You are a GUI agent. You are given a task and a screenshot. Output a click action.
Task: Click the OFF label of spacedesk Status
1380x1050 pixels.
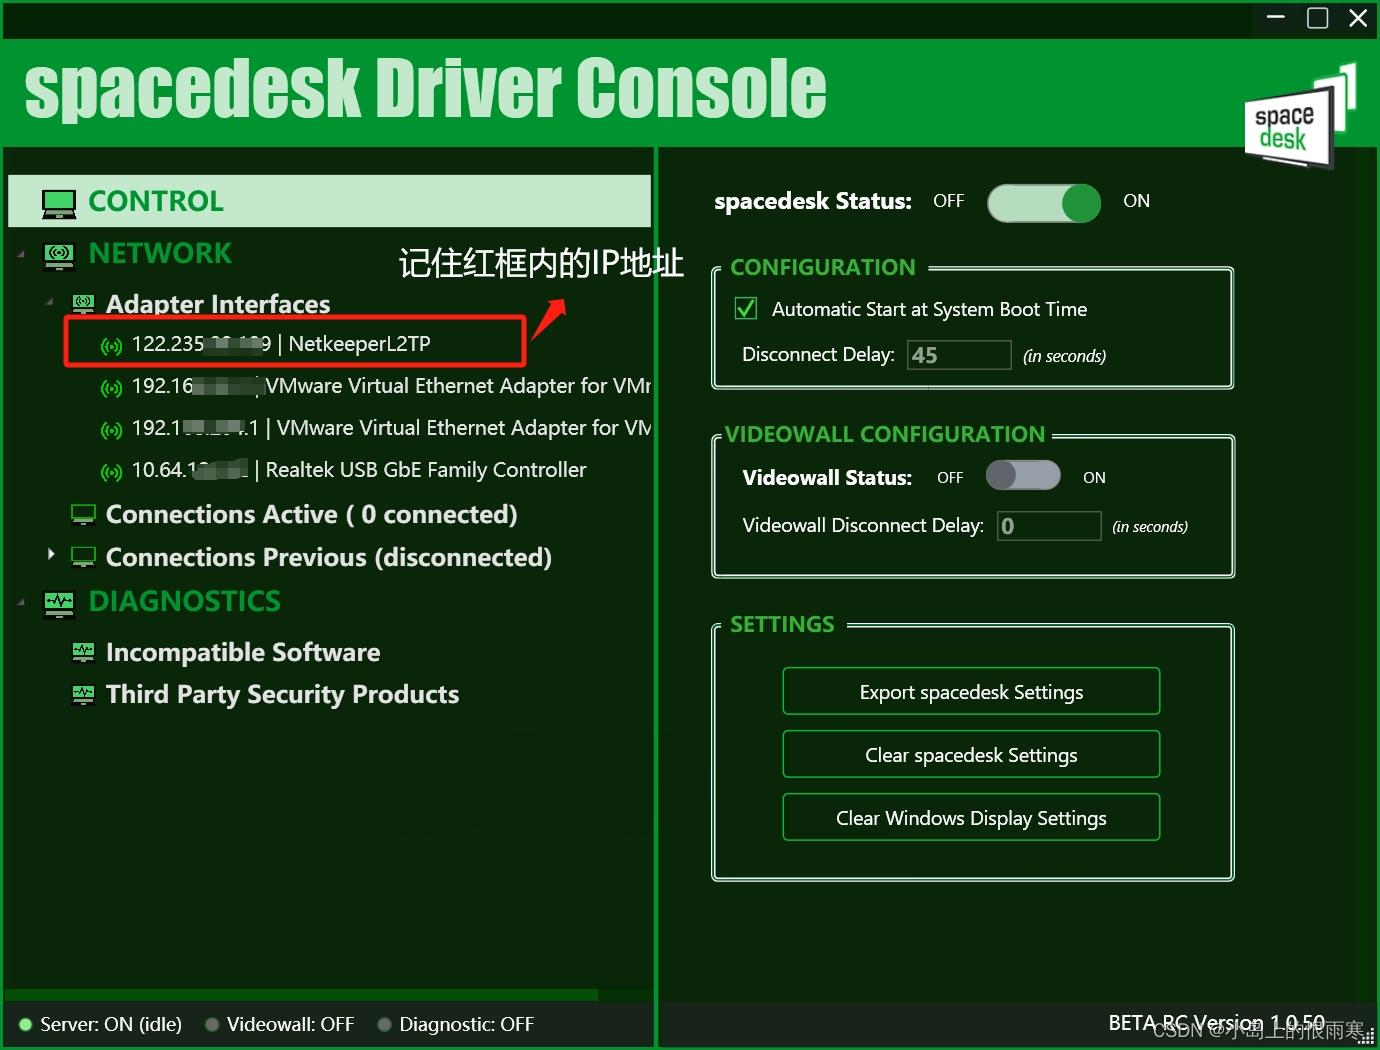click(948, 201)
